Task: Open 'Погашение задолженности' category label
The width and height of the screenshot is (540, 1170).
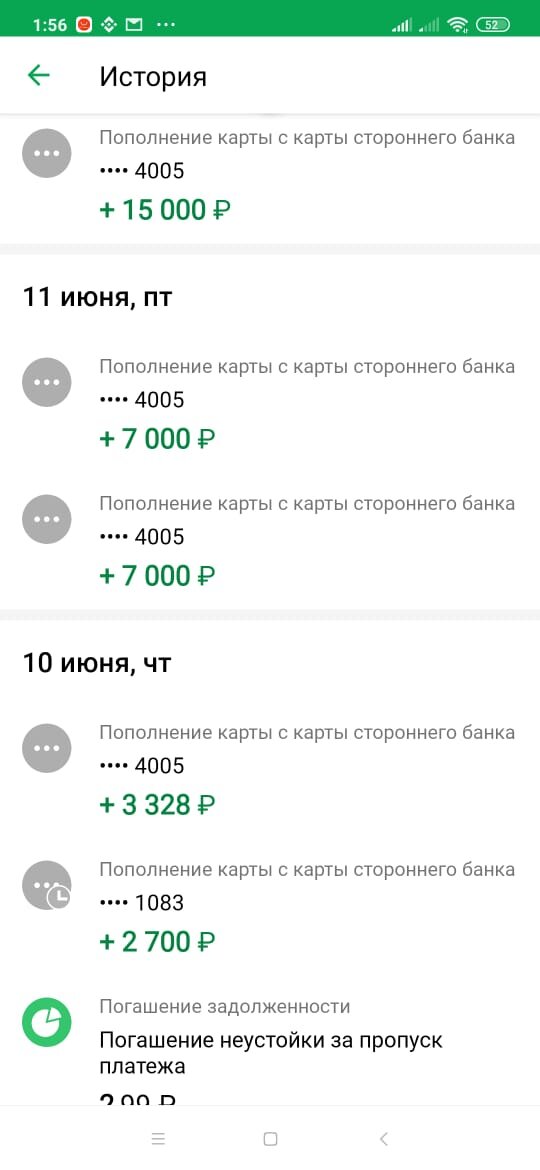Action: pos(225,1007)
